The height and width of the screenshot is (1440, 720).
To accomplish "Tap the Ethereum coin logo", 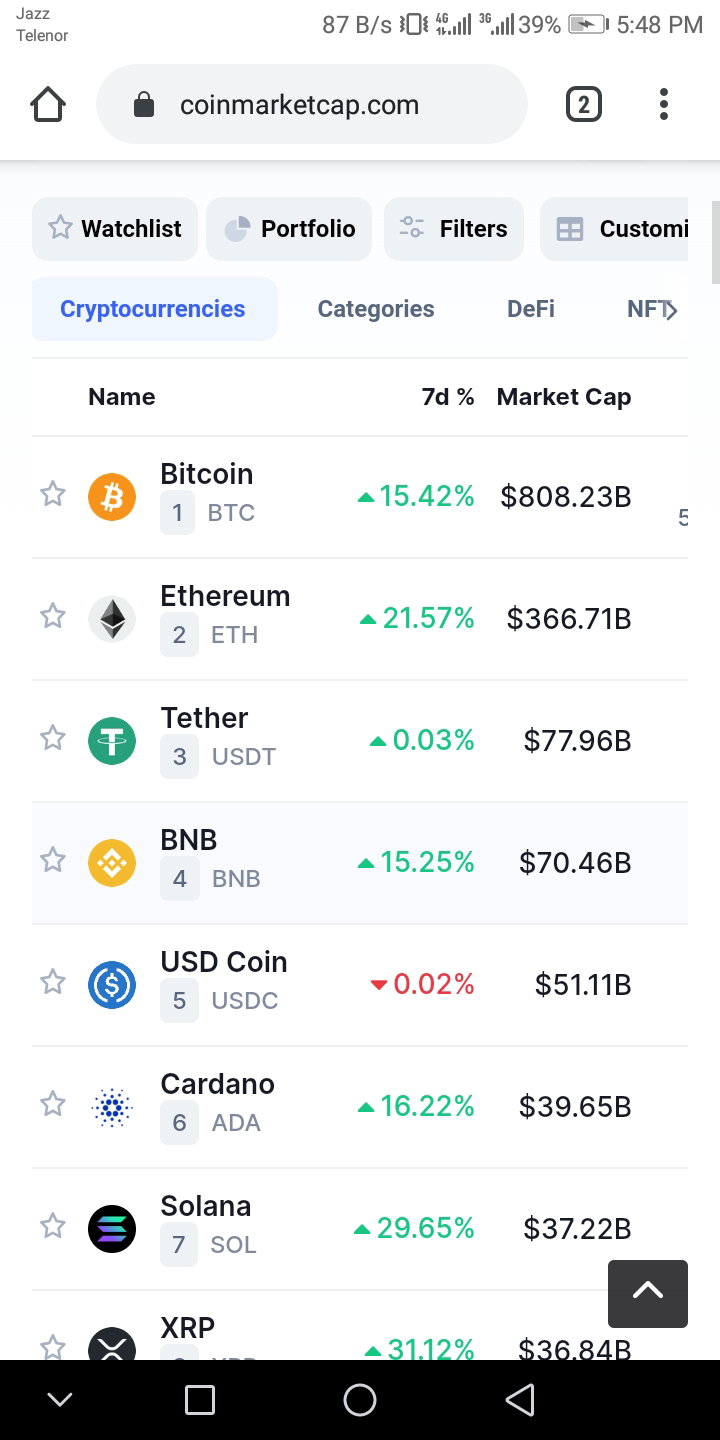I will pos(112,619).
